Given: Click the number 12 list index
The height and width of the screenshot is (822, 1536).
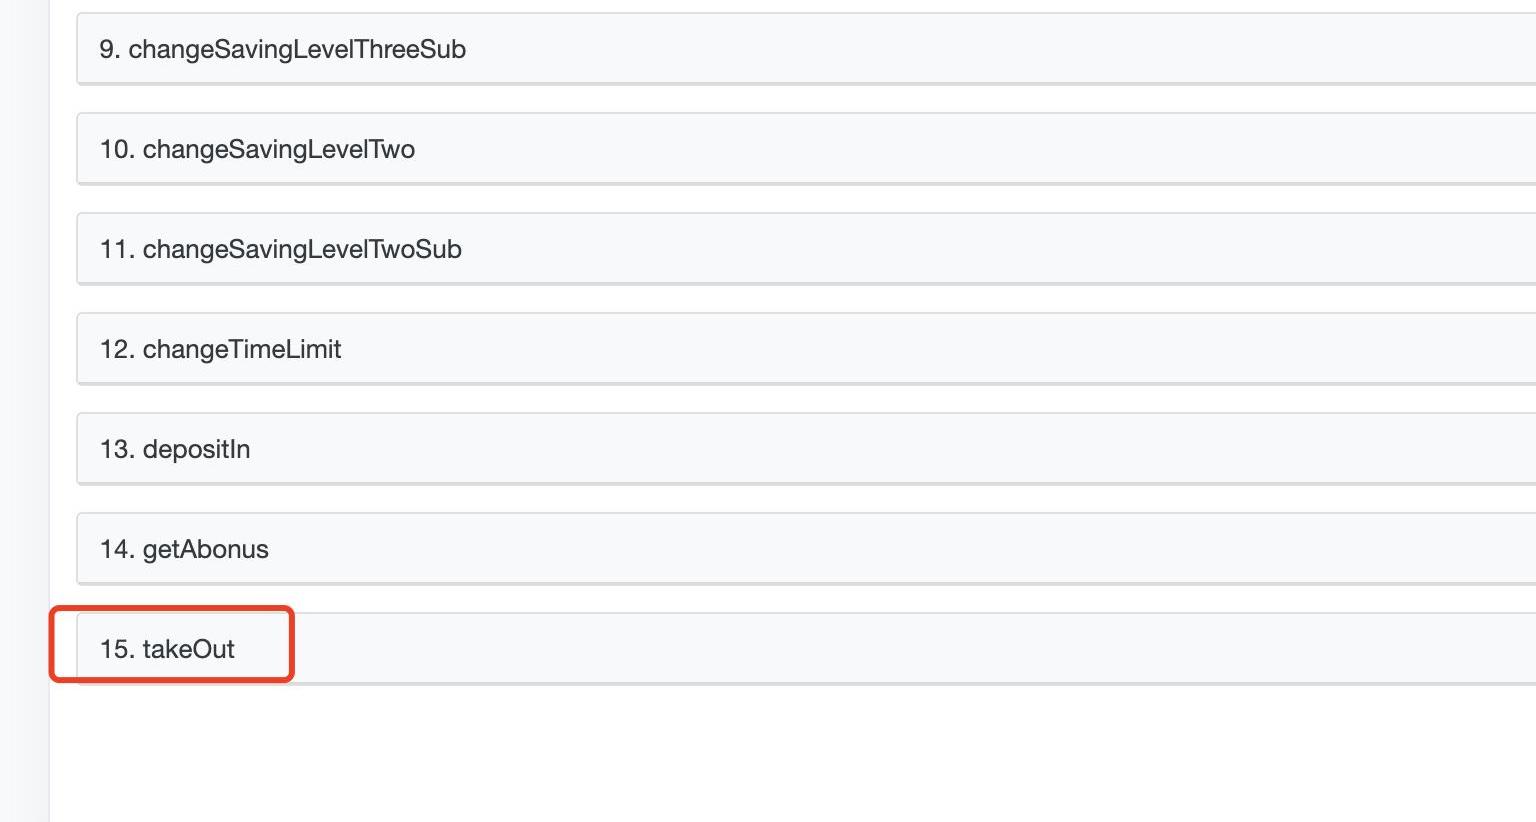Looking at the screenshot, I should coord(116,349).
